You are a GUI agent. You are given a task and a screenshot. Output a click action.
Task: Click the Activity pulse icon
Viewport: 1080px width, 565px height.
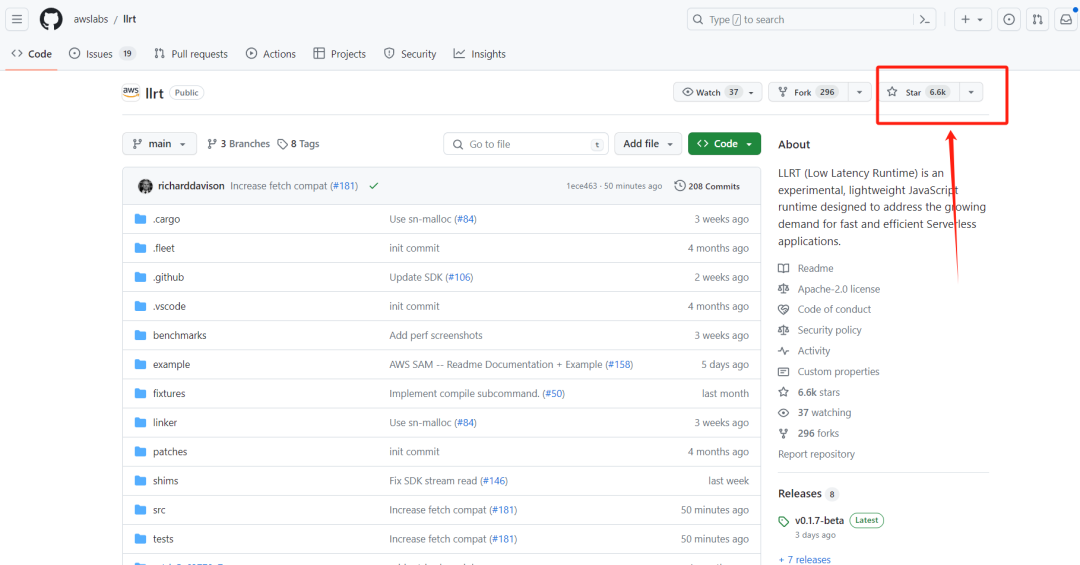783,351
